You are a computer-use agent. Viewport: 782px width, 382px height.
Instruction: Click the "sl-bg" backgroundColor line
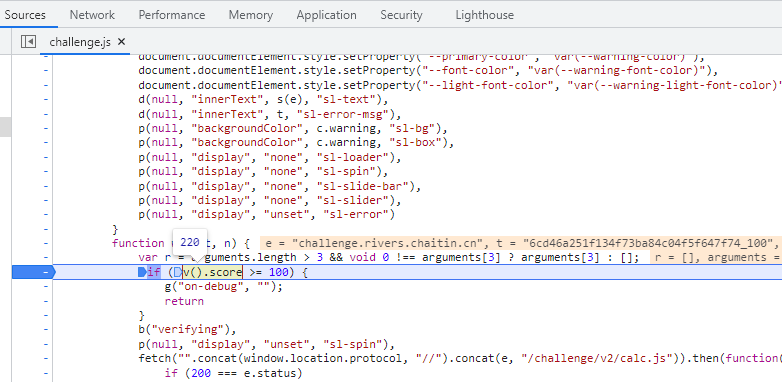coord(293,129)
